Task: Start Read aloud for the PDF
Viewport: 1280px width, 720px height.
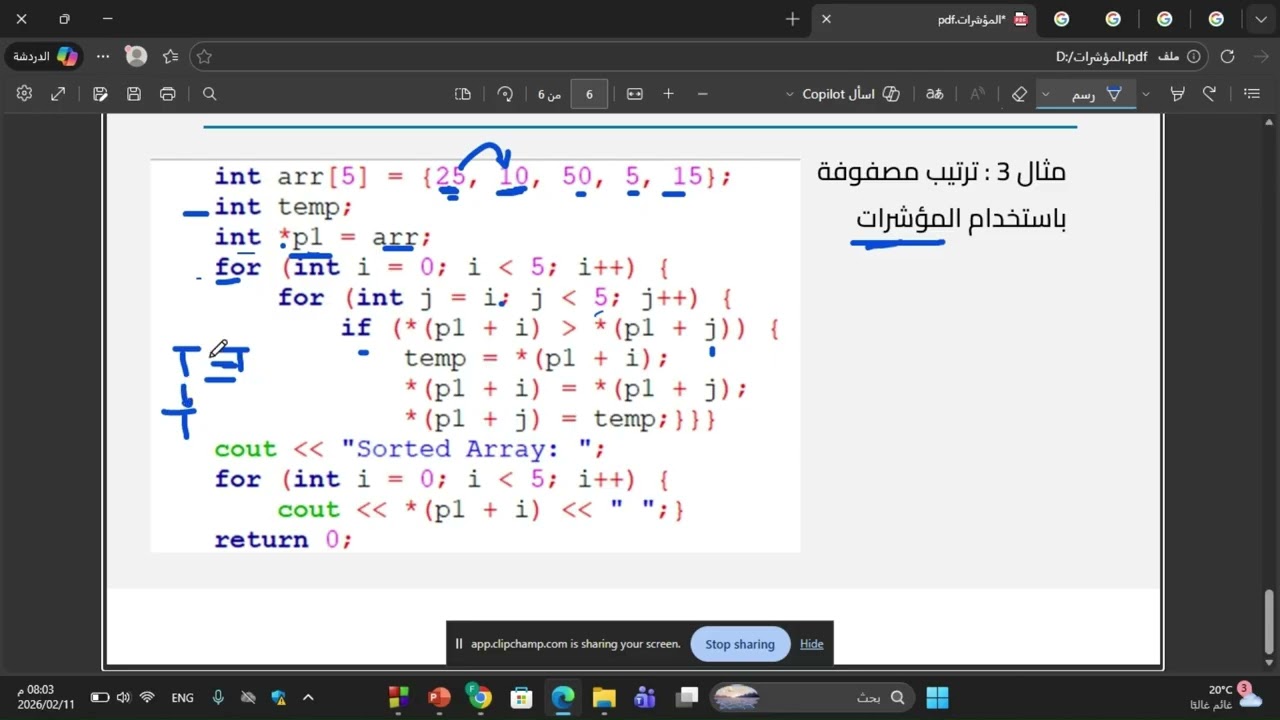Action: pyautogui.click(x=977, y=94)
